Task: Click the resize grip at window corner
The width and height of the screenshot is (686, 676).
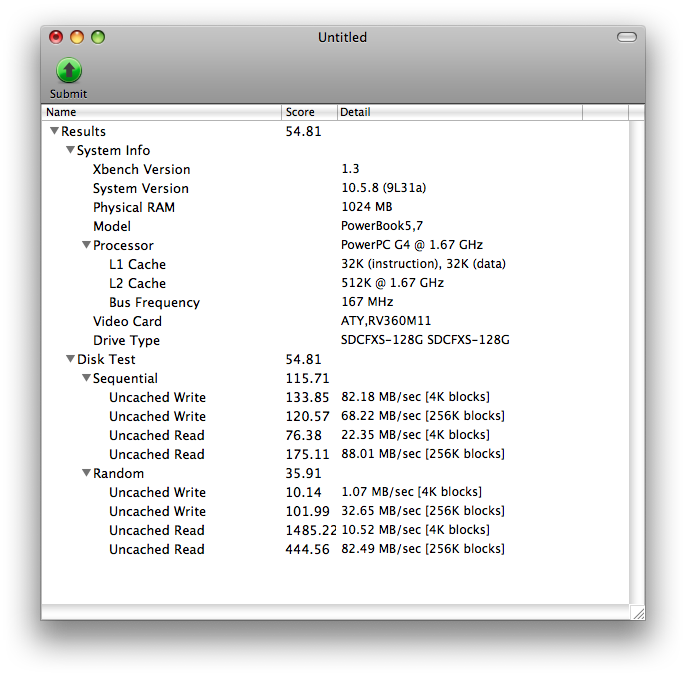Action: click(638, 613)
